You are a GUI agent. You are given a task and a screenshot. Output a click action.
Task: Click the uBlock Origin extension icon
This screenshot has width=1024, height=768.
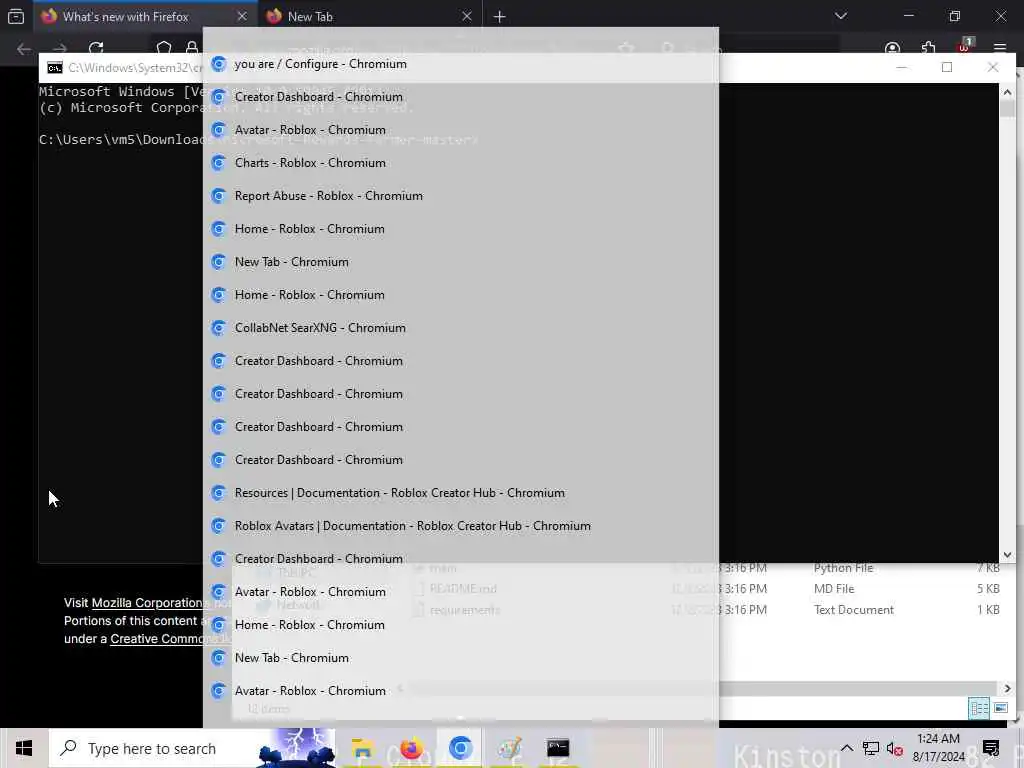[x=965, y=47]
